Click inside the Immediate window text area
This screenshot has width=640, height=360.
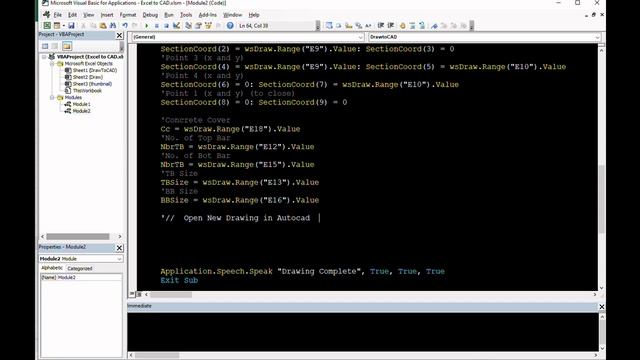[x=362, y=331]
